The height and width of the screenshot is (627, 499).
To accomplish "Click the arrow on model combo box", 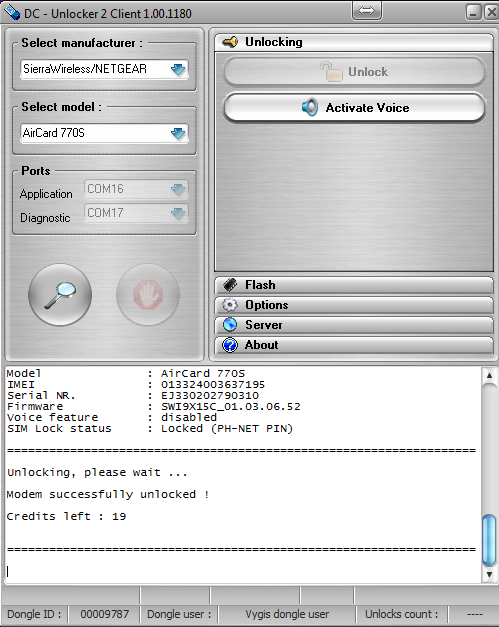I will pos(178,133).
